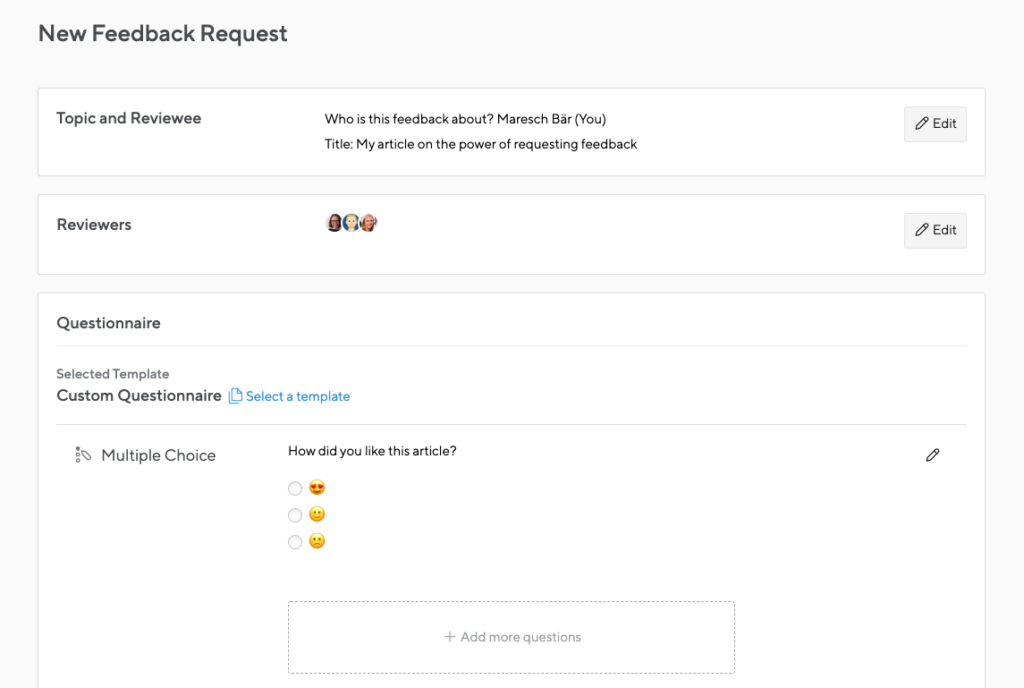Click the pencil icon in the Topic Edit button
1024x688 pixels.
(x=923, y=124)
